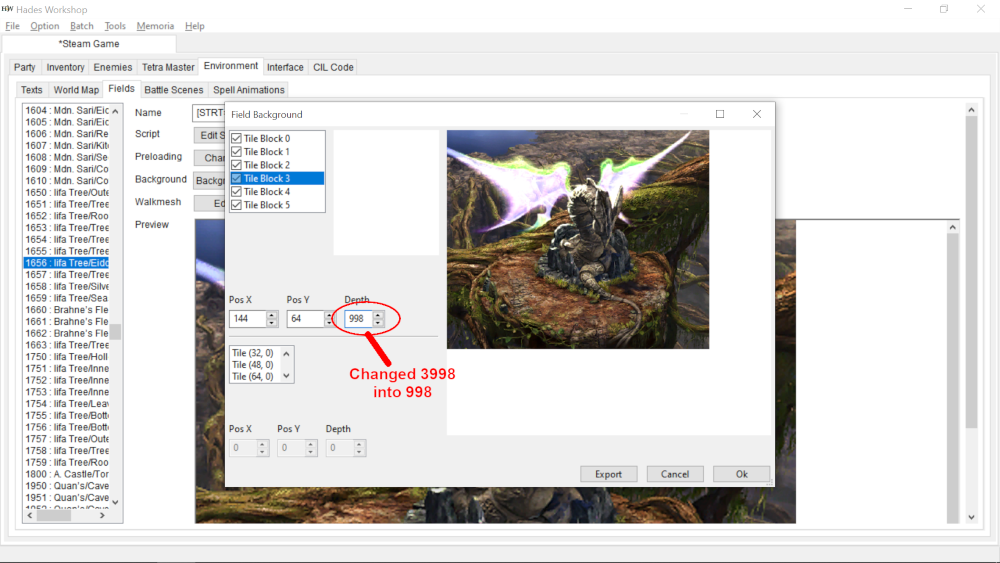Select field 1658 : Iifa Tree/Silve
Viewport: 1000px width, 563px height.
66,286
